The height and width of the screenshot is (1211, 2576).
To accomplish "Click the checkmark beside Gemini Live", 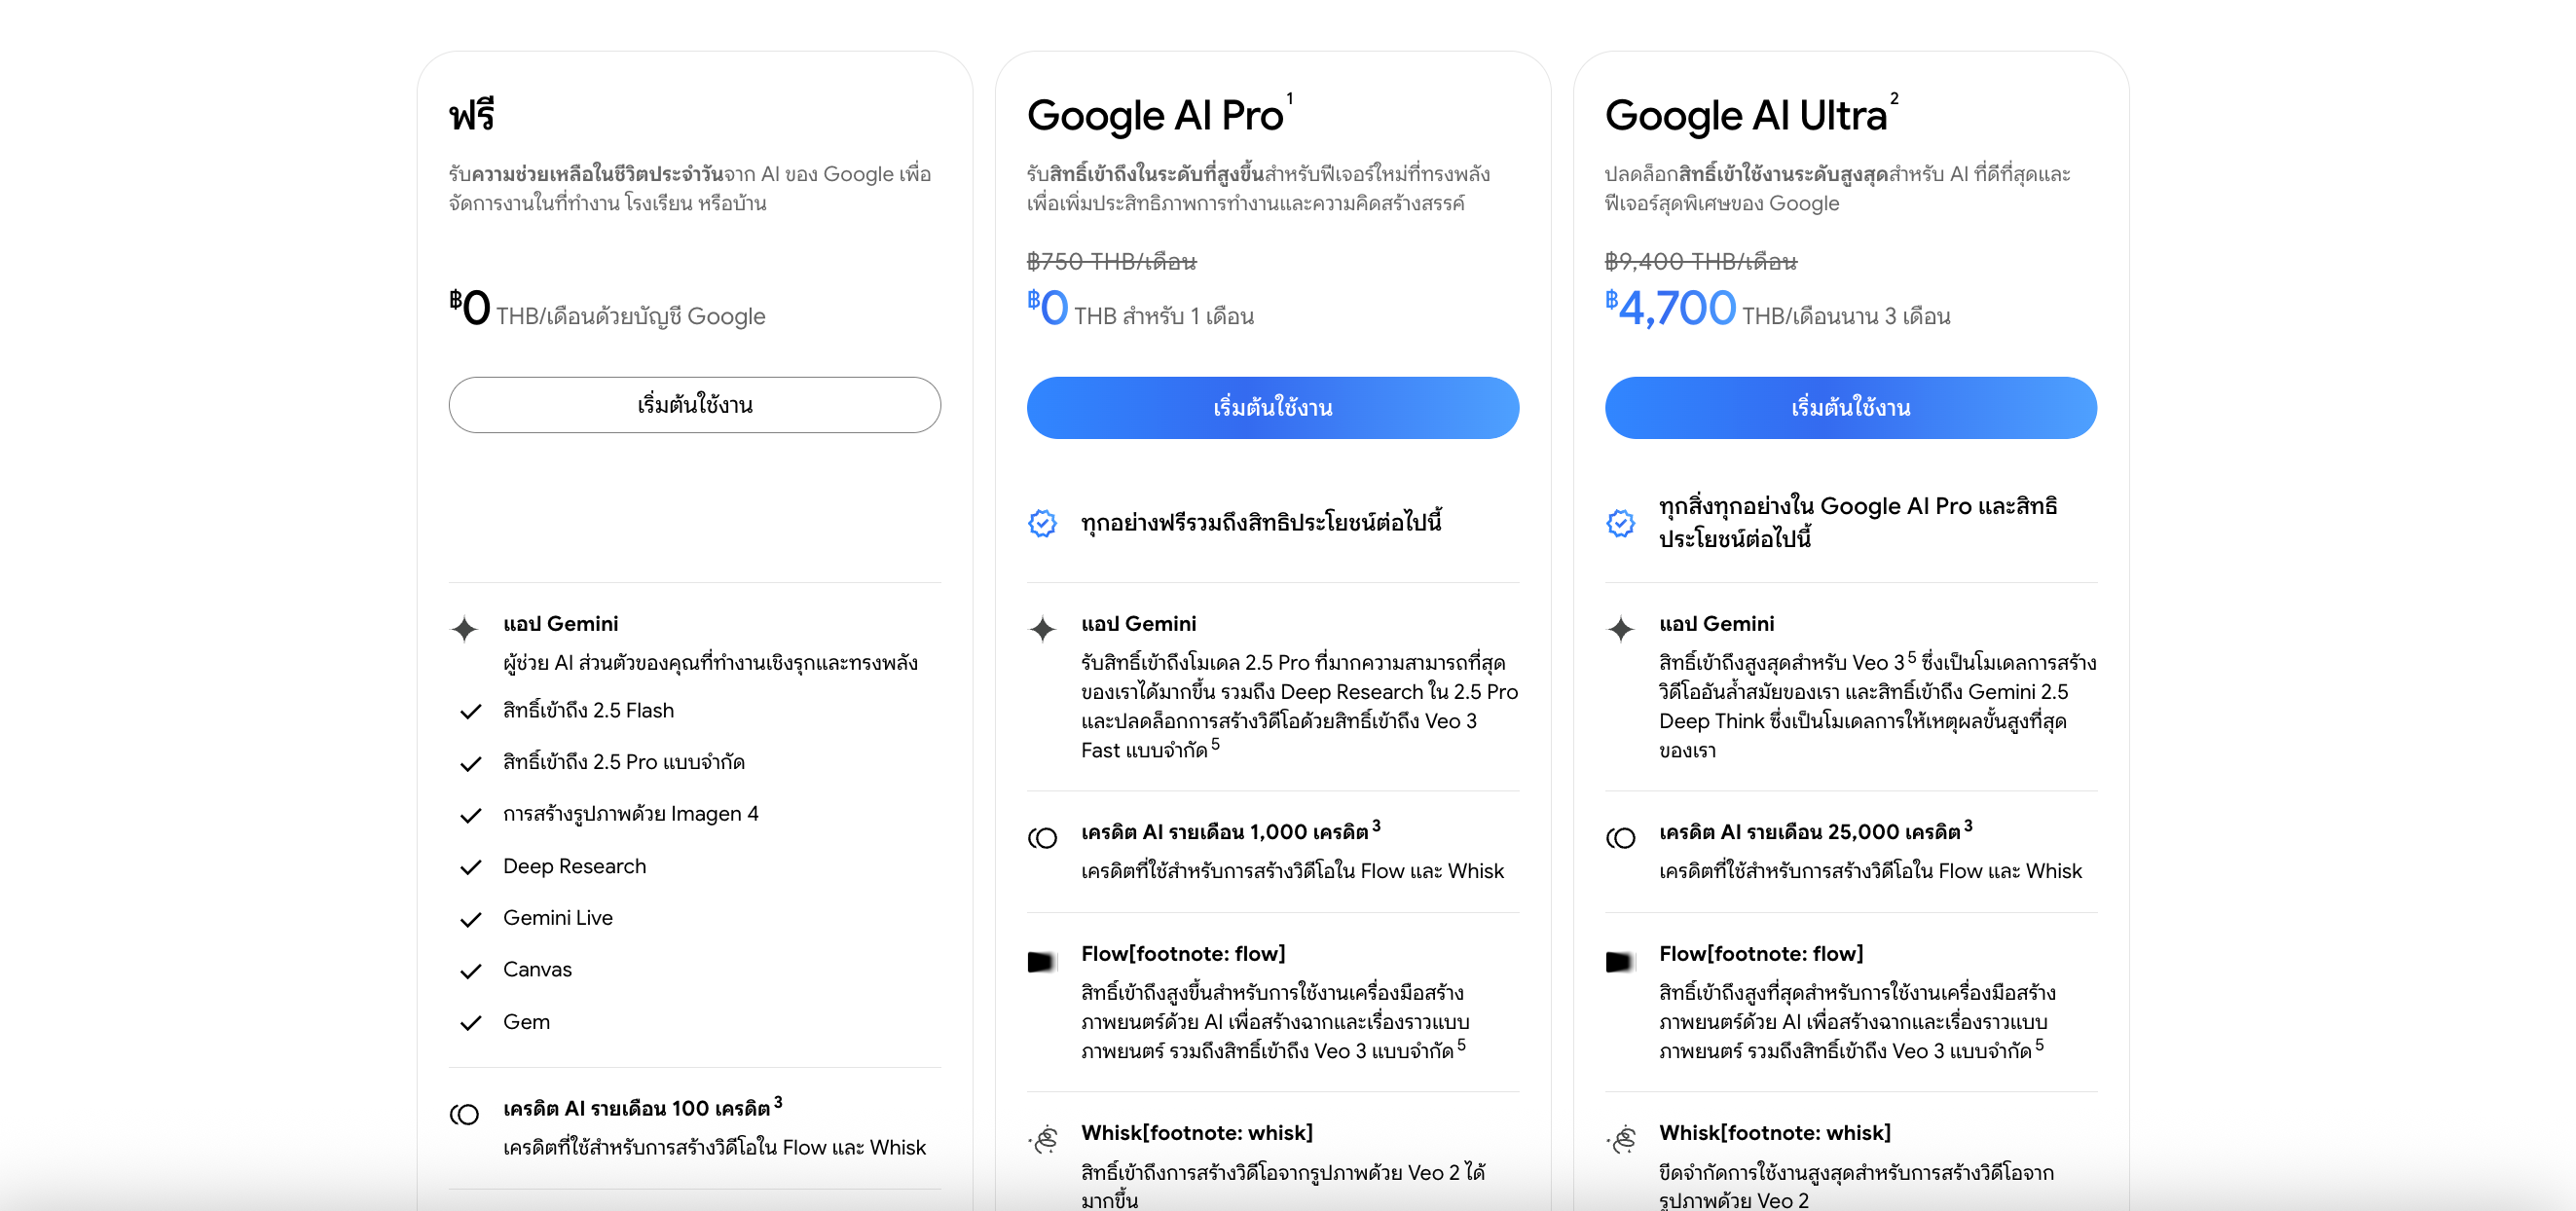I will point(470,919).
